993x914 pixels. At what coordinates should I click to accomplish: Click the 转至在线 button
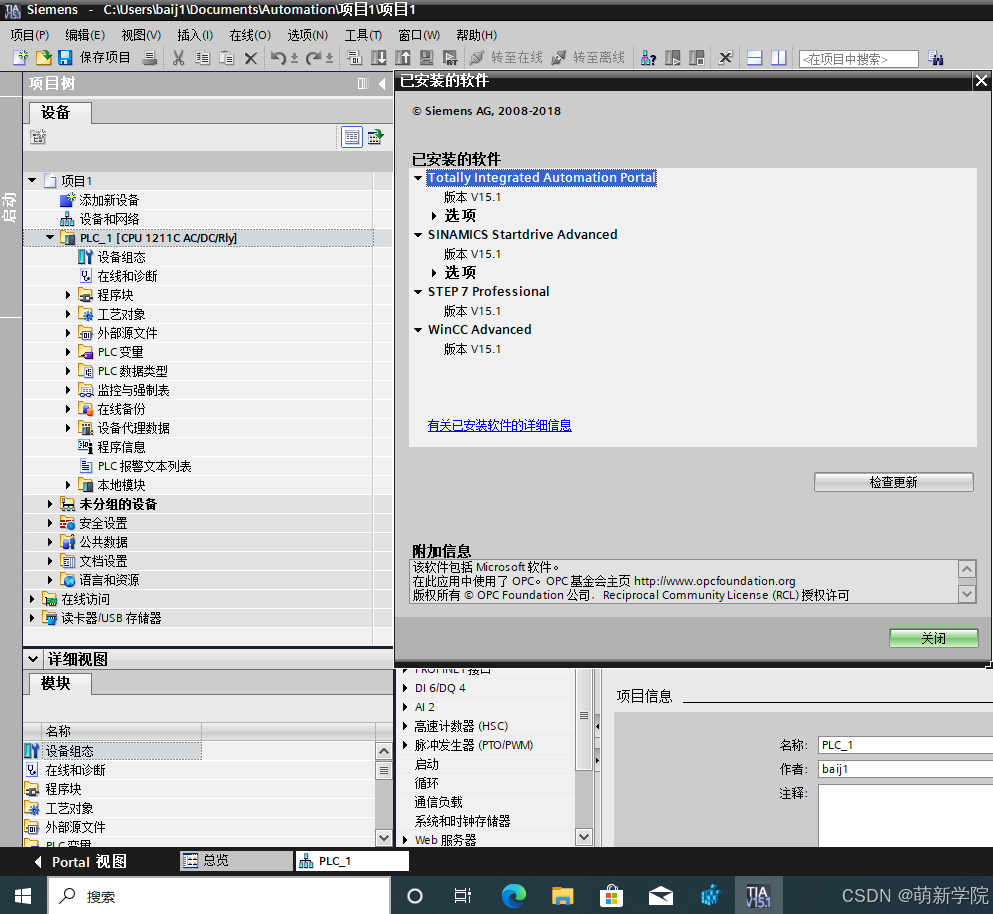(x=507, y=58)
